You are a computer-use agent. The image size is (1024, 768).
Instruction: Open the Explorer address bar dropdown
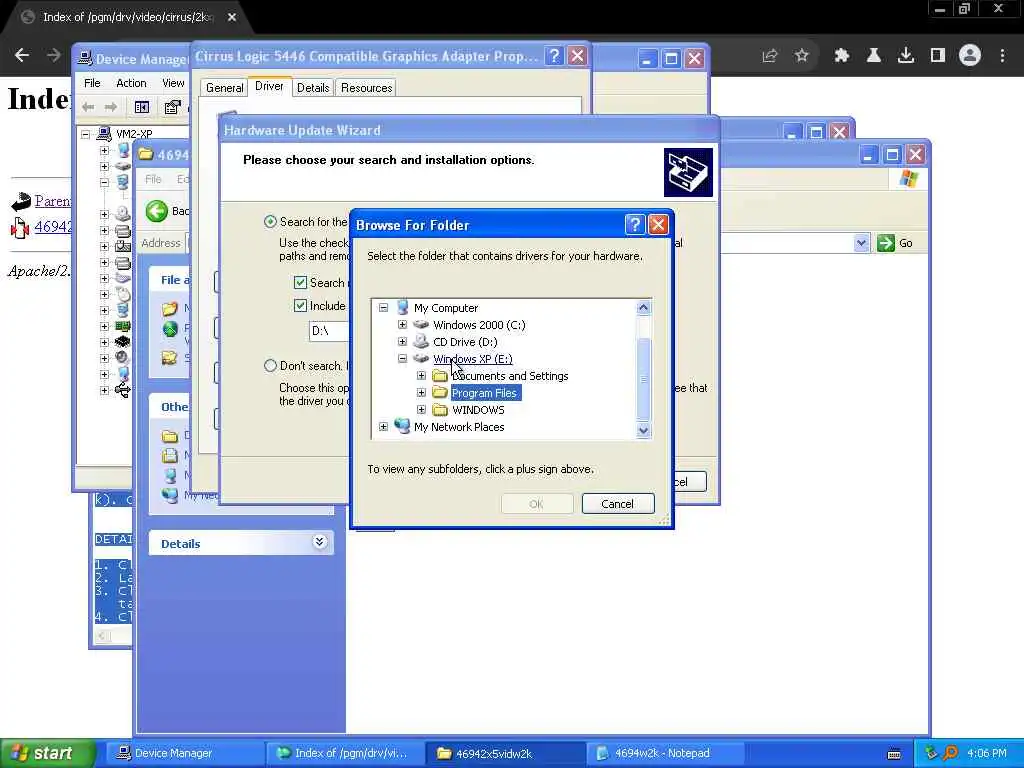(861, 243)
